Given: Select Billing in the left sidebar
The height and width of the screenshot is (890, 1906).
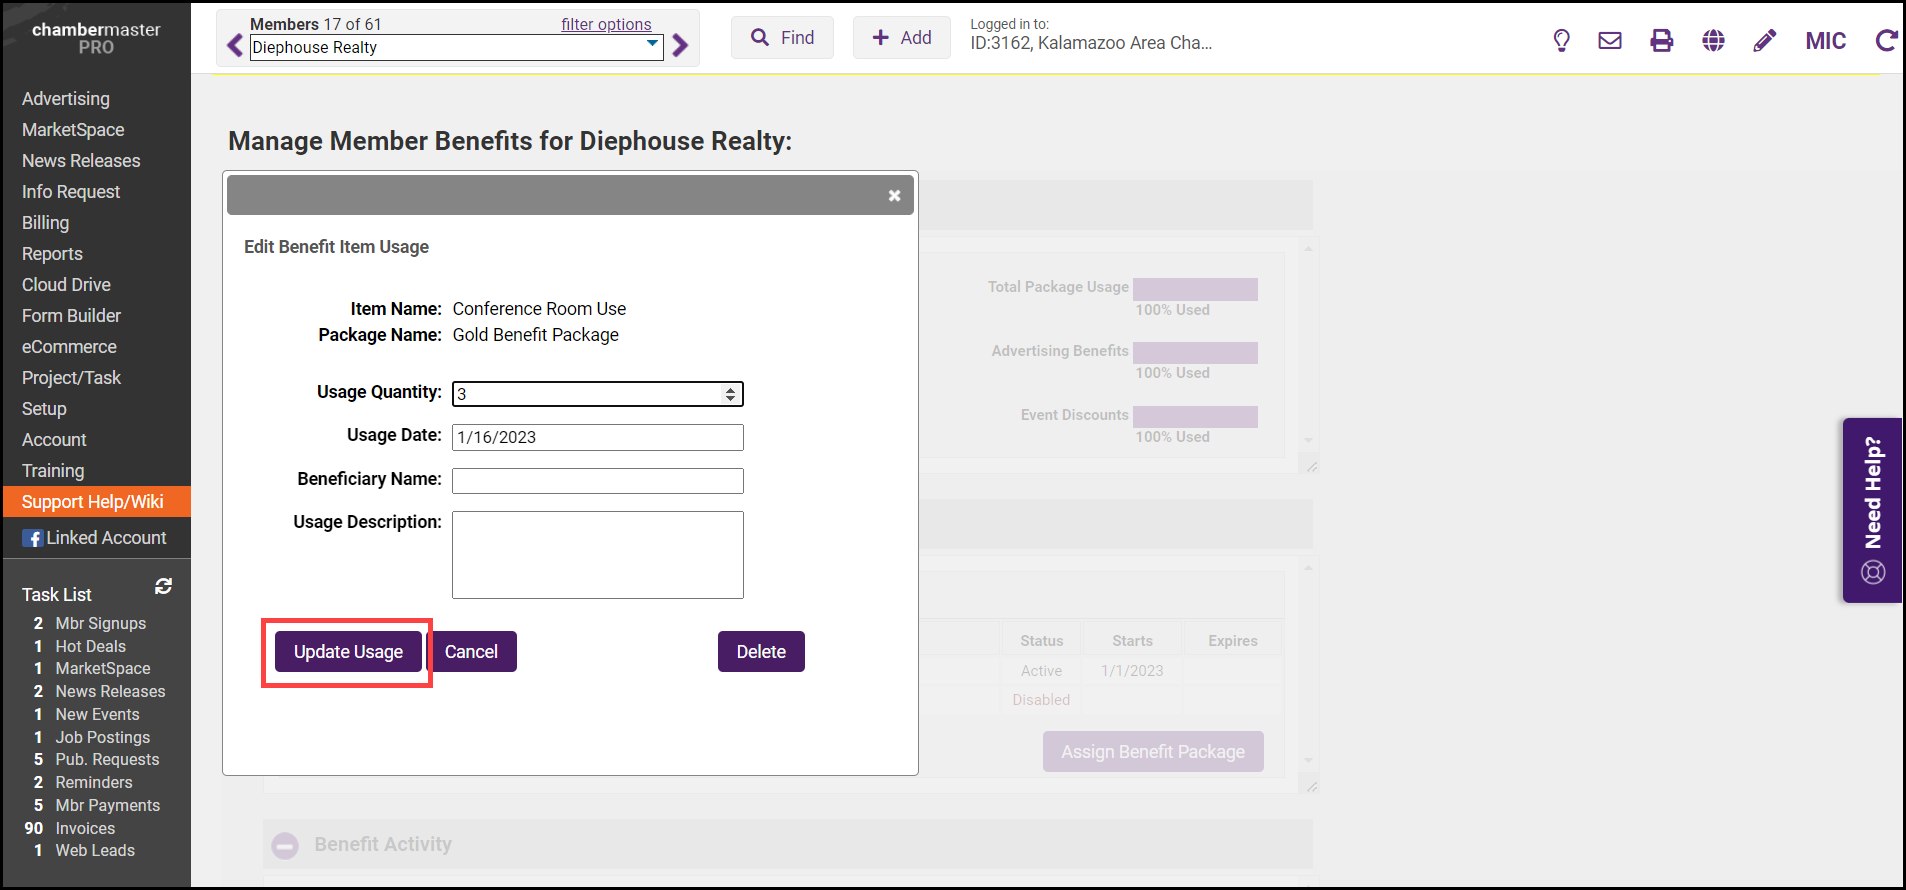Looking at the screenshot, I should (x=46, y=223).
